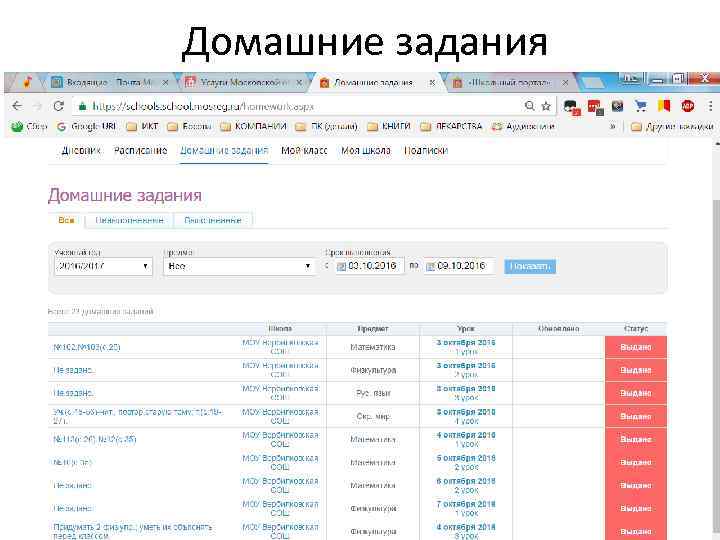
Task: Click the start date field 03.10.2016
Action: (x=370, y=266)
